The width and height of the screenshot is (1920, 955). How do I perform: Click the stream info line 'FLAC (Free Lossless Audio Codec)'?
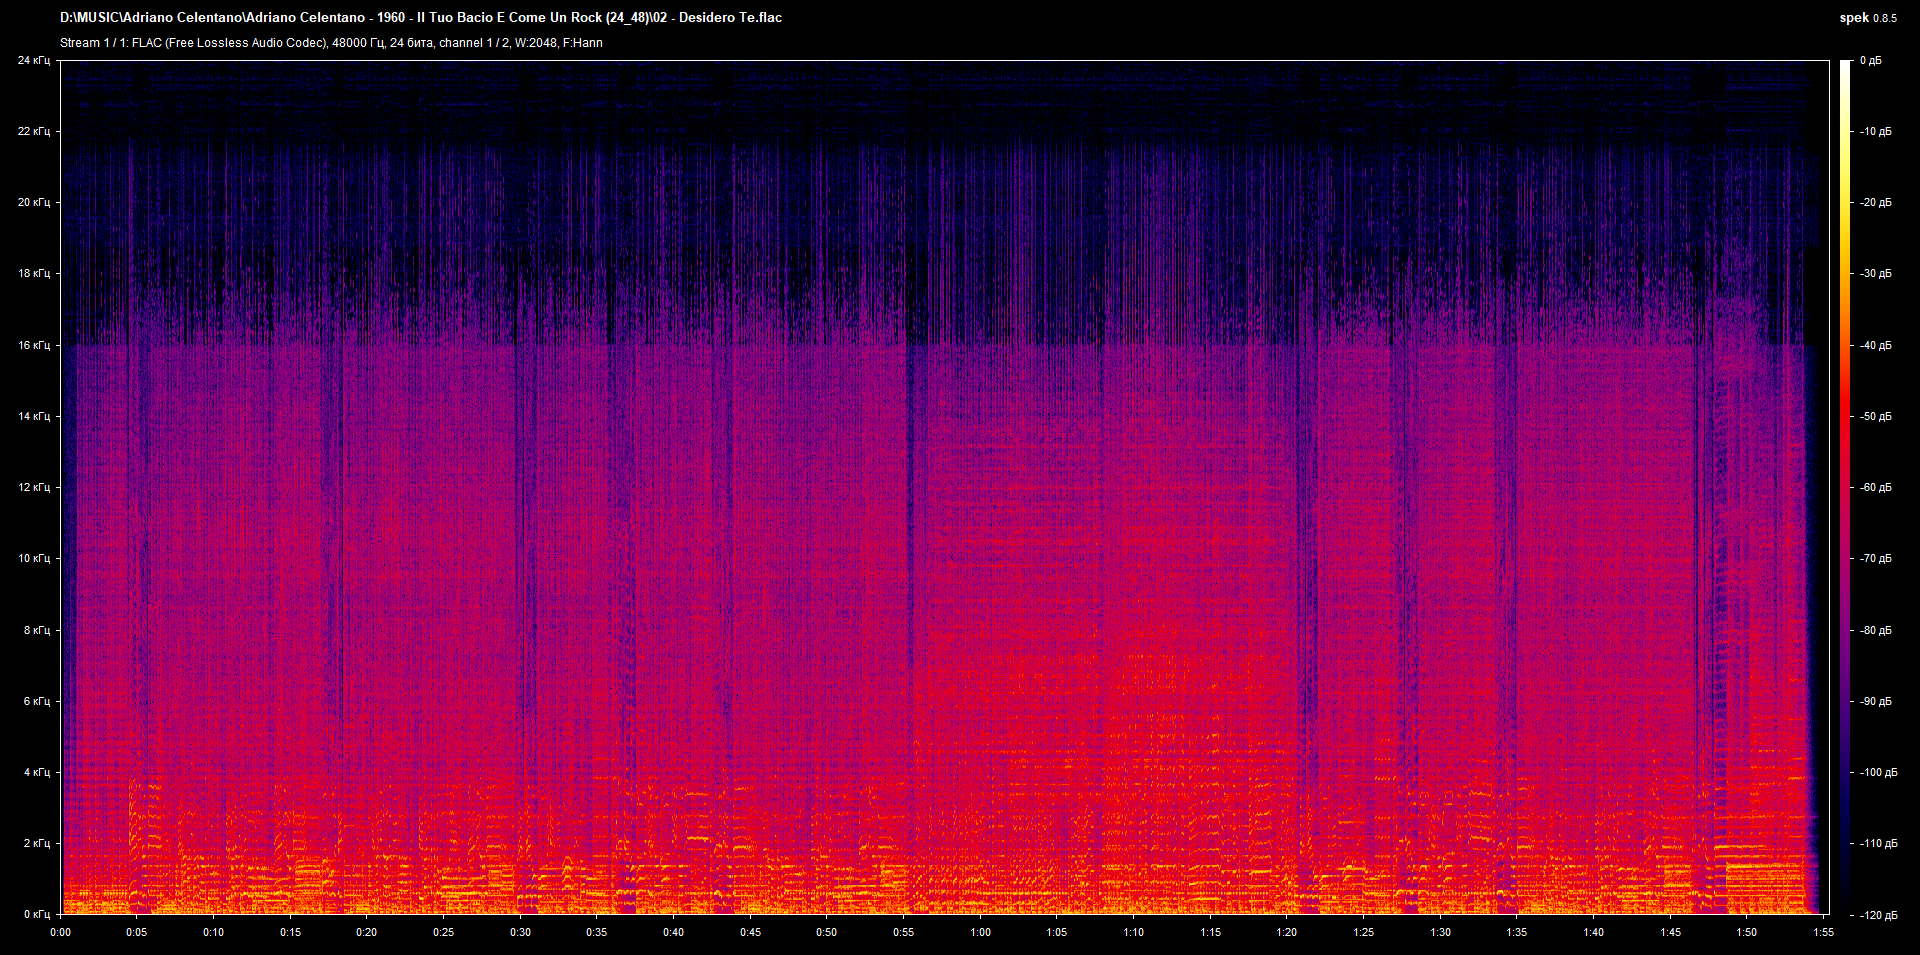click(331, 43)
